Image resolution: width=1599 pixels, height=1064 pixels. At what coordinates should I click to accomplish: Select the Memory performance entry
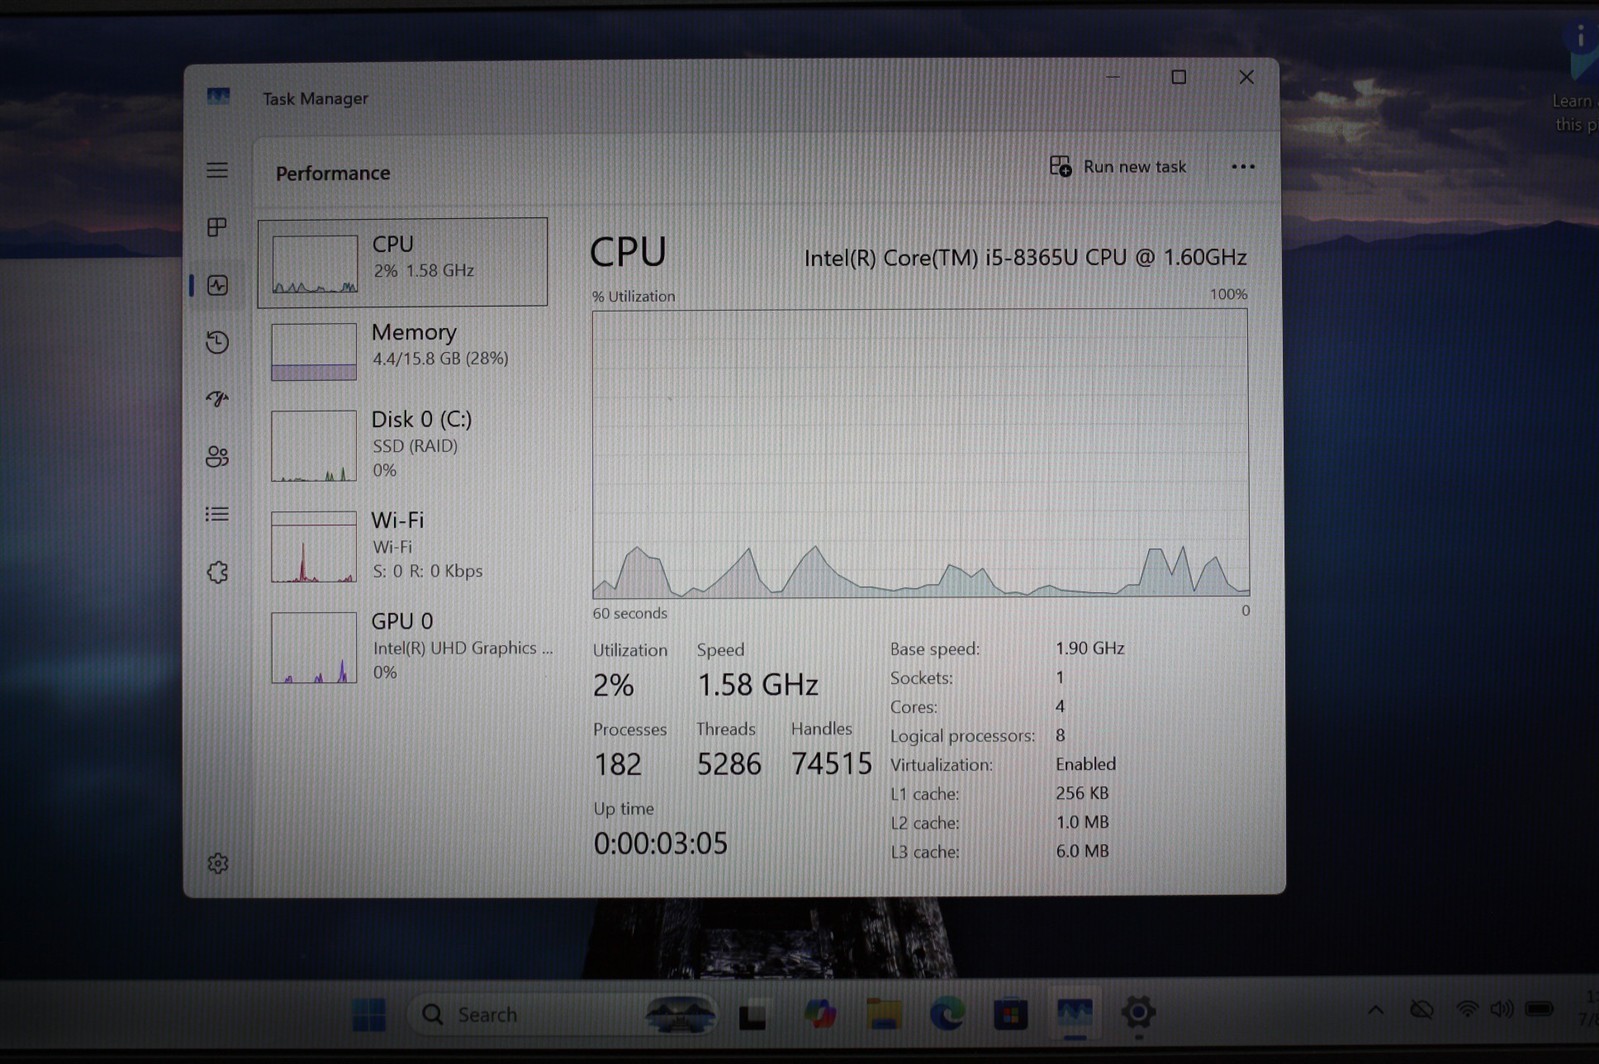[402, 349]
